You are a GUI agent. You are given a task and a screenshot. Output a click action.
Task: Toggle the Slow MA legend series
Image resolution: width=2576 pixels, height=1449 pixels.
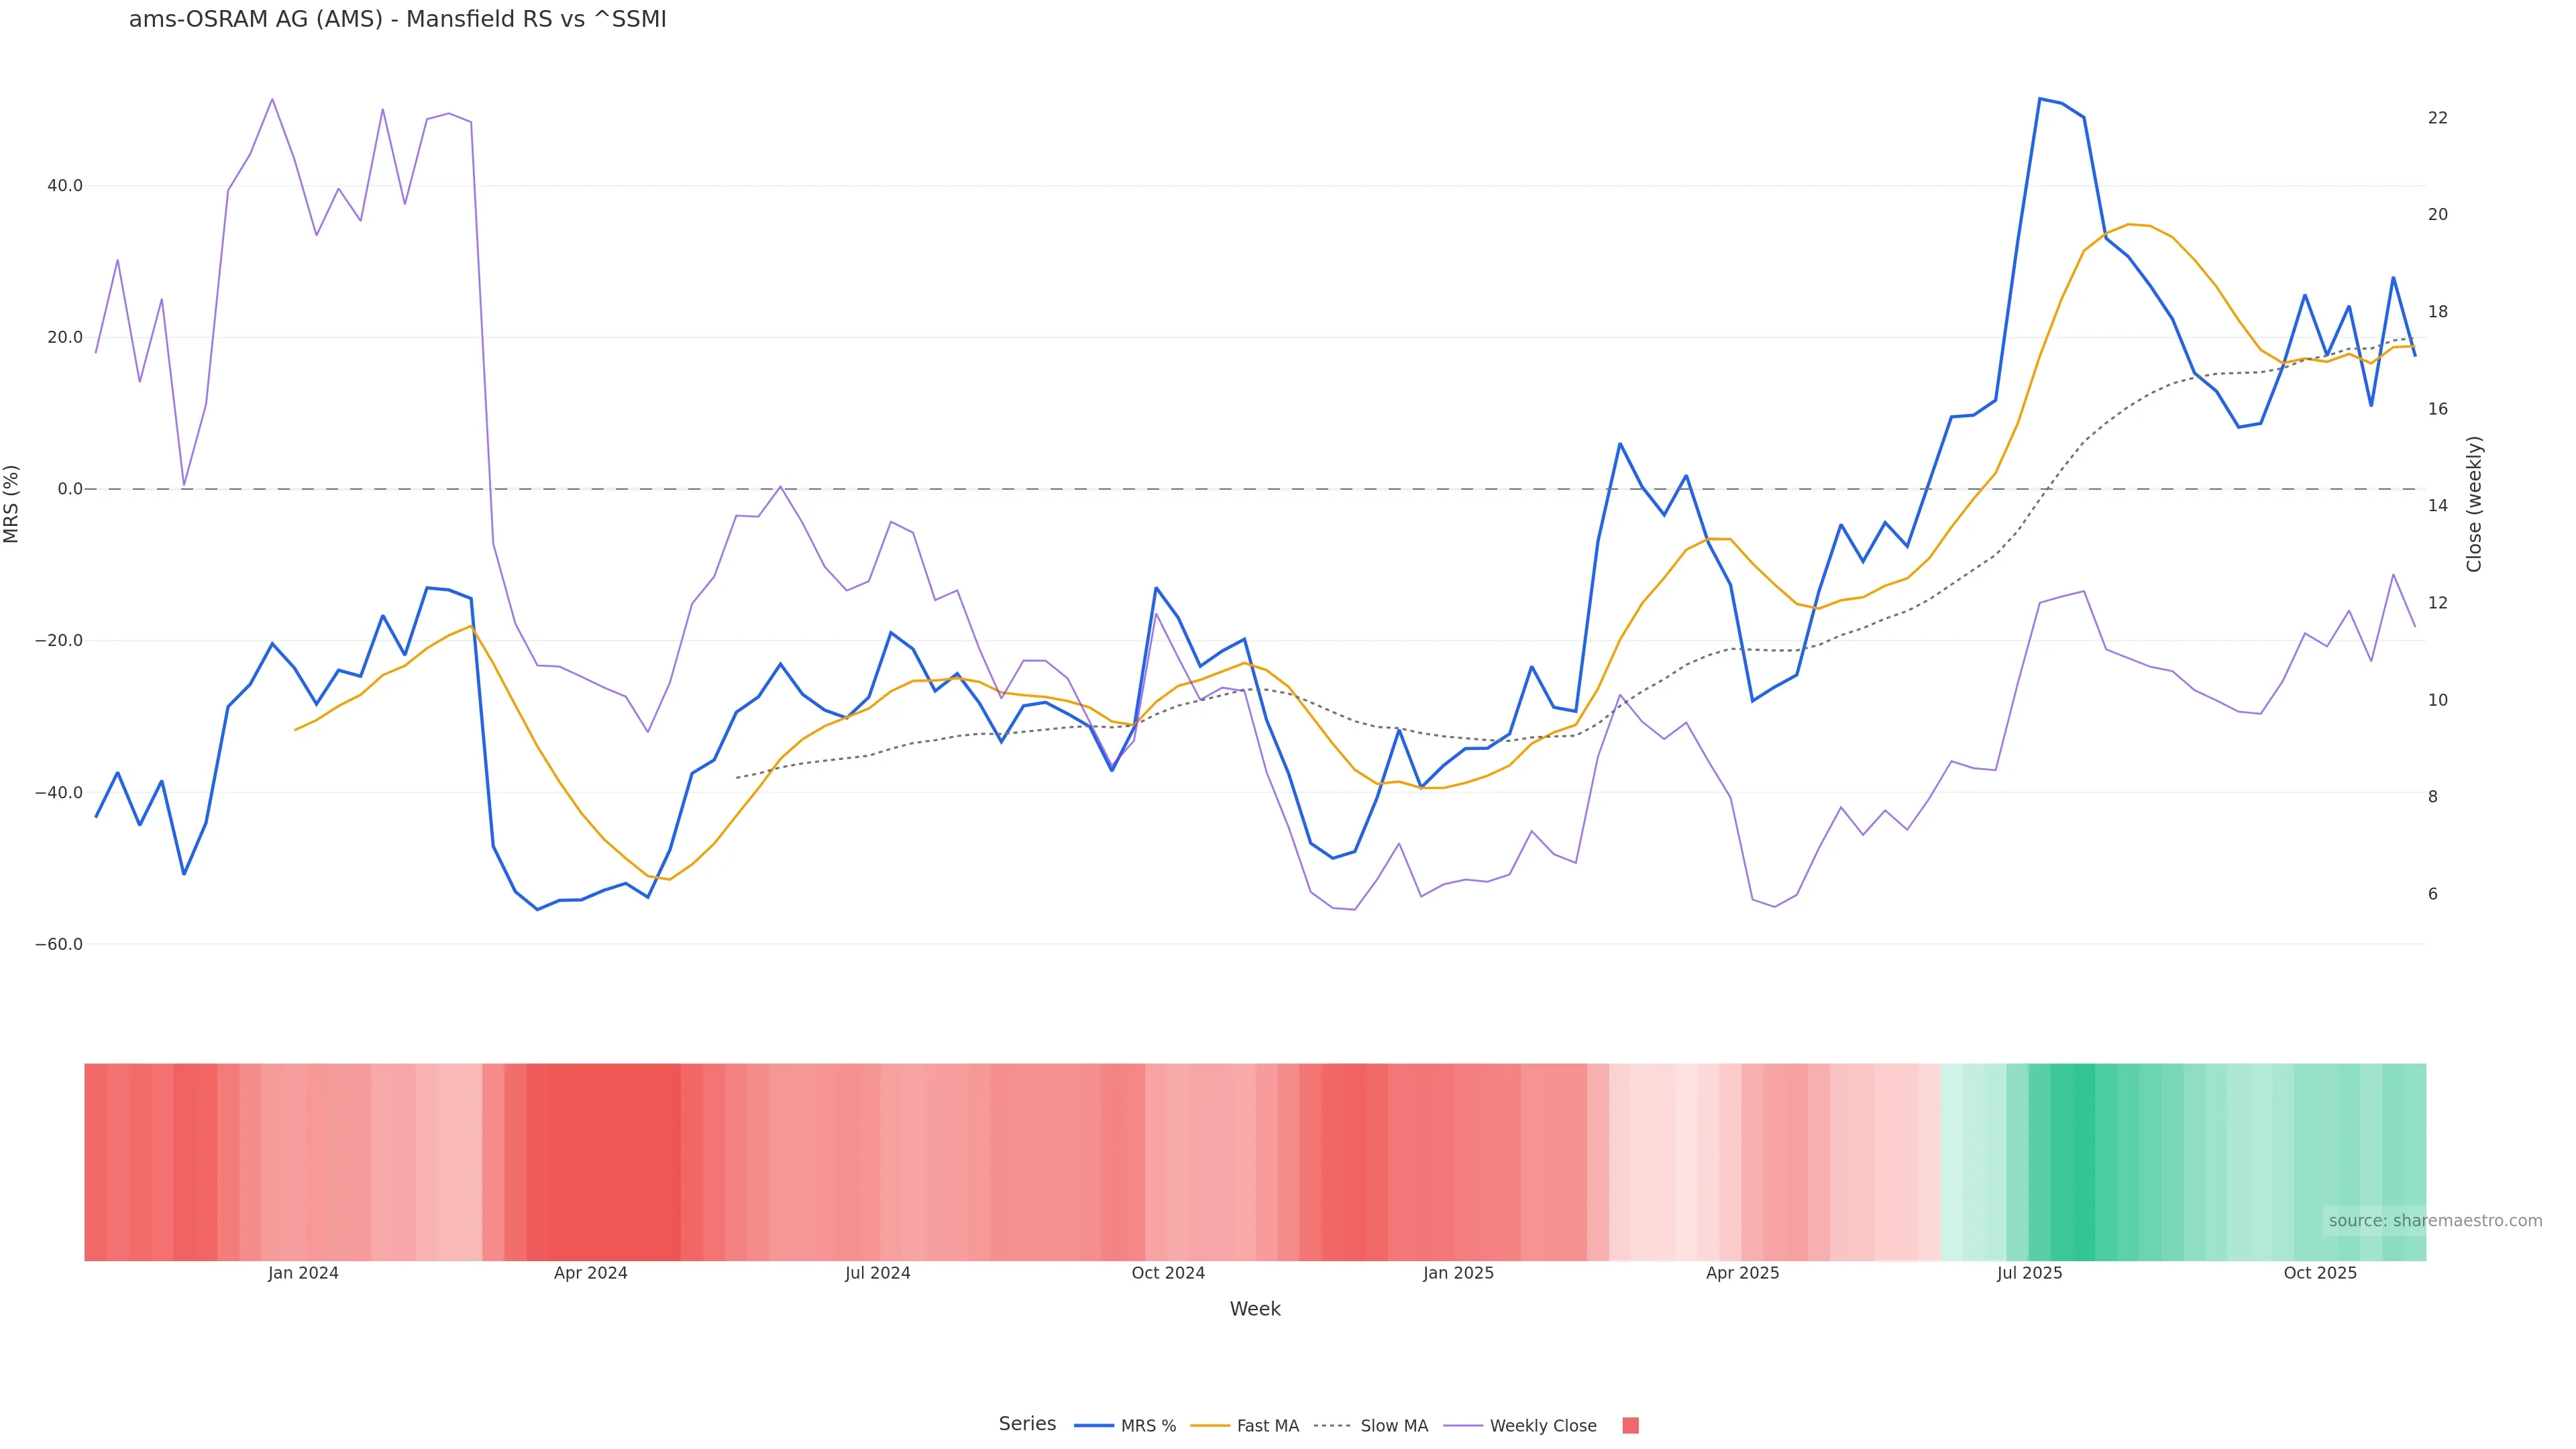click(x=1371, y=1426)
